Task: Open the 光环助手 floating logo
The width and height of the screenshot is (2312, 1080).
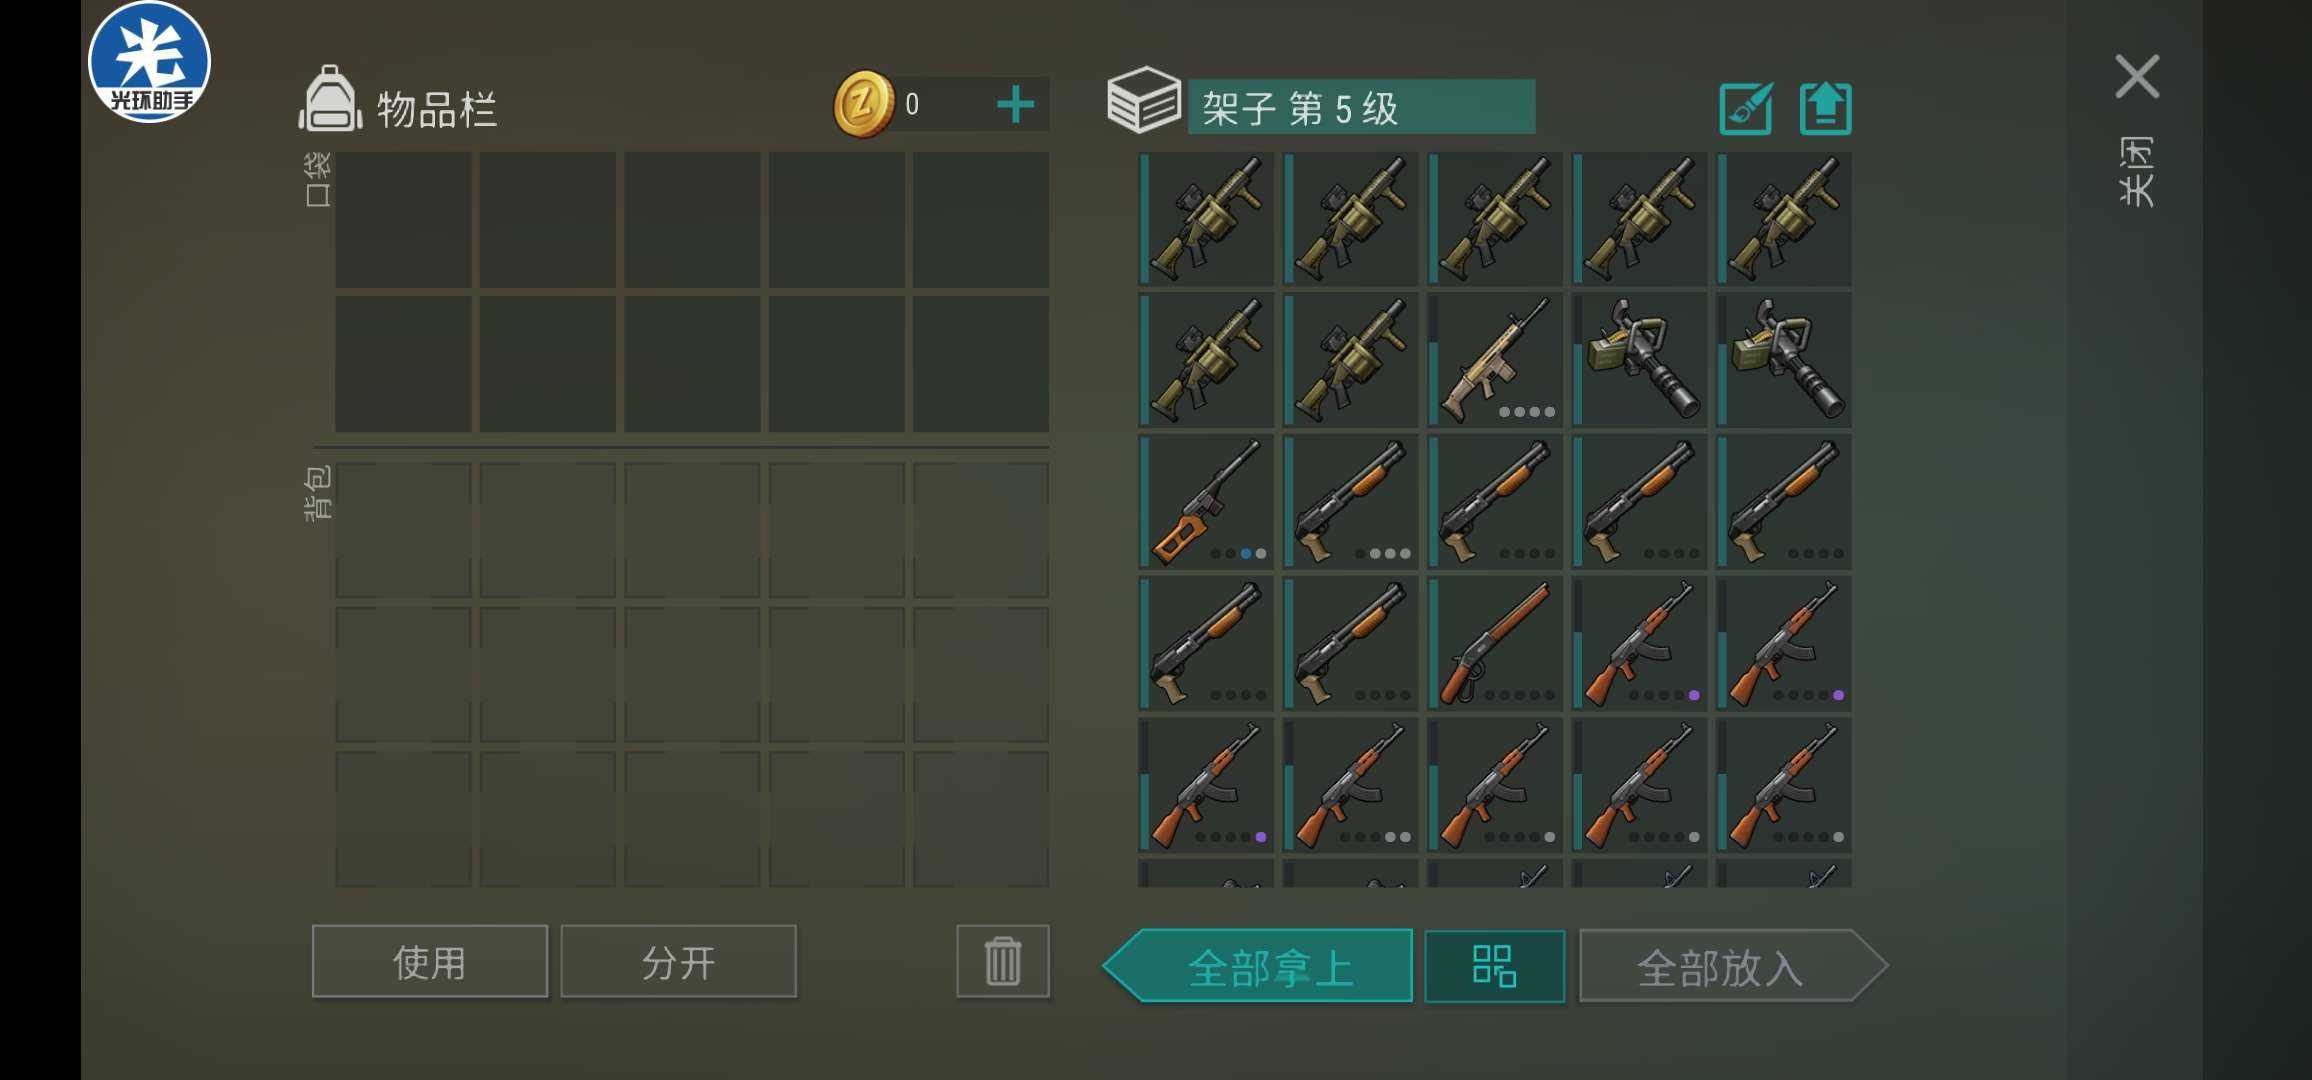Action: [149, 62]
